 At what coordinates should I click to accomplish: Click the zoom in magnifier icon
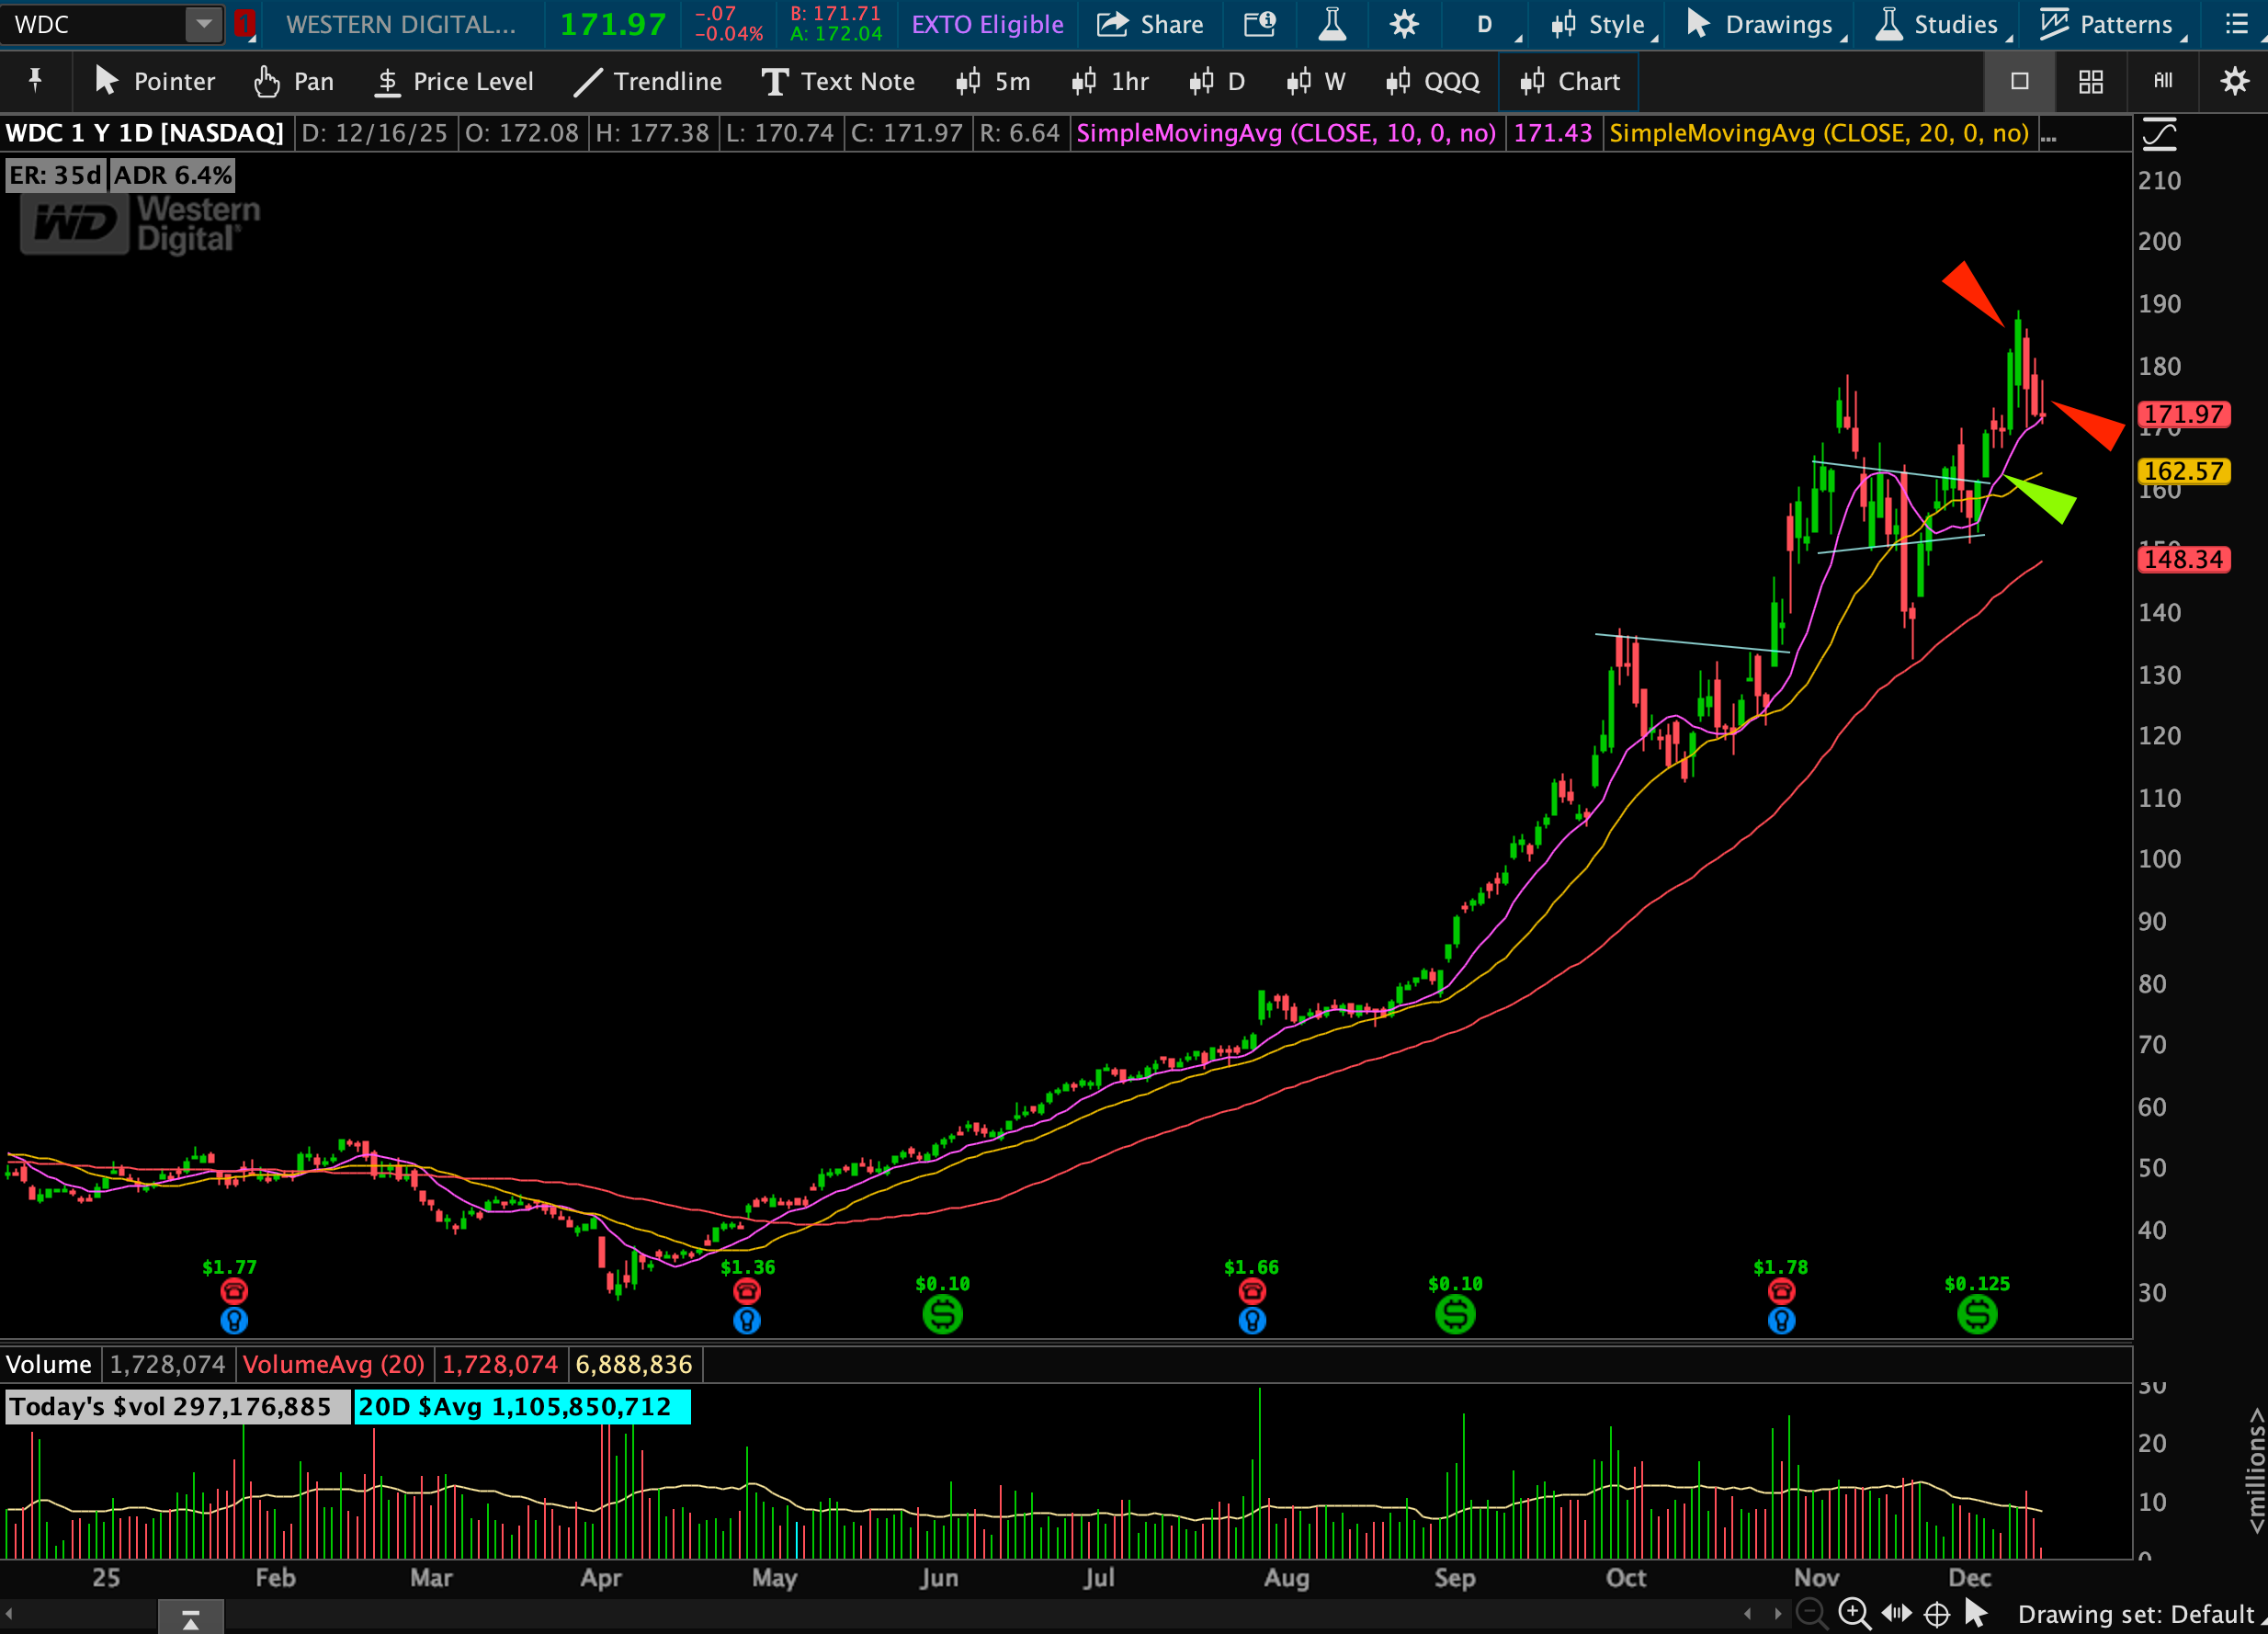click(1853, 1613)
